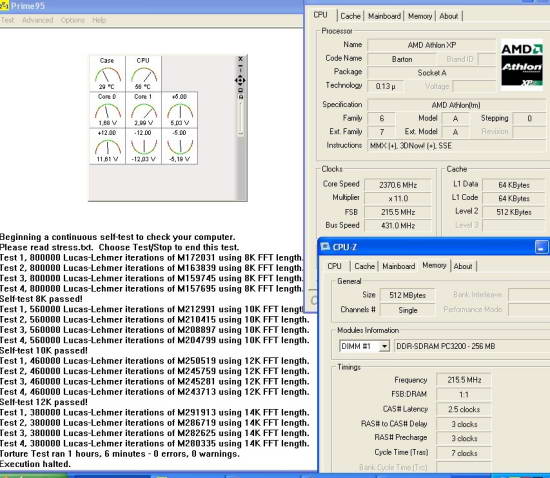The image size is (550, 478).
Task: Click the Technology field 0.13 µ
Action: pyautogui.click(x=385, y=86)
